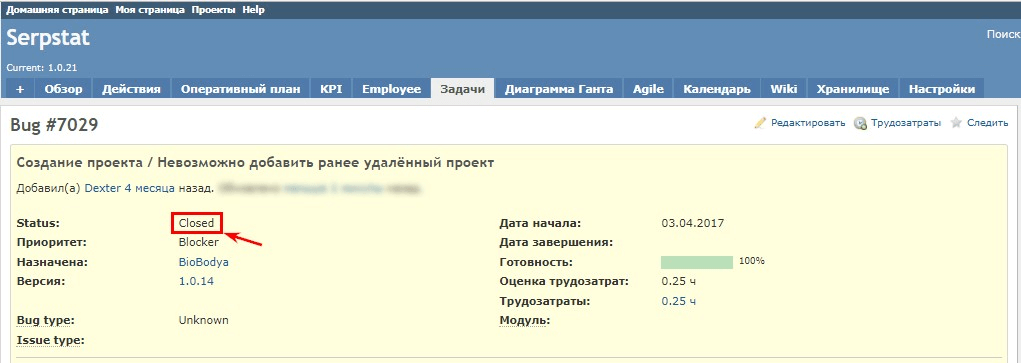
Task: Open the Employee tab
Action: coord(391,89)
